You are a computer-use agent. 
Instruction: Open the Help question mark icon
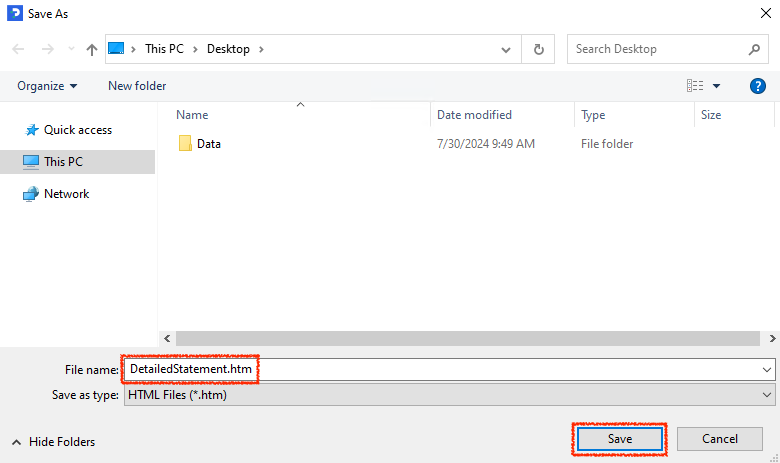point(758,86)
